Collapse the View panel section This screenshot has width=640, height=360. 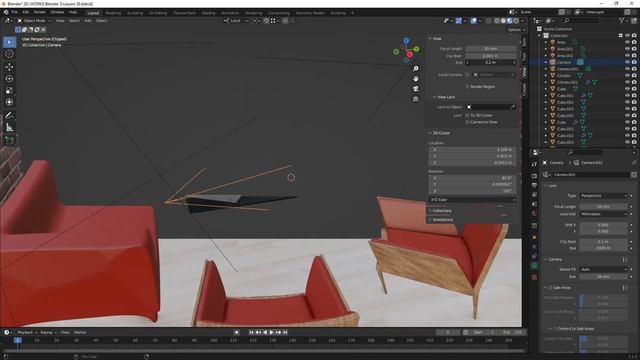click(x=430, y=38)
